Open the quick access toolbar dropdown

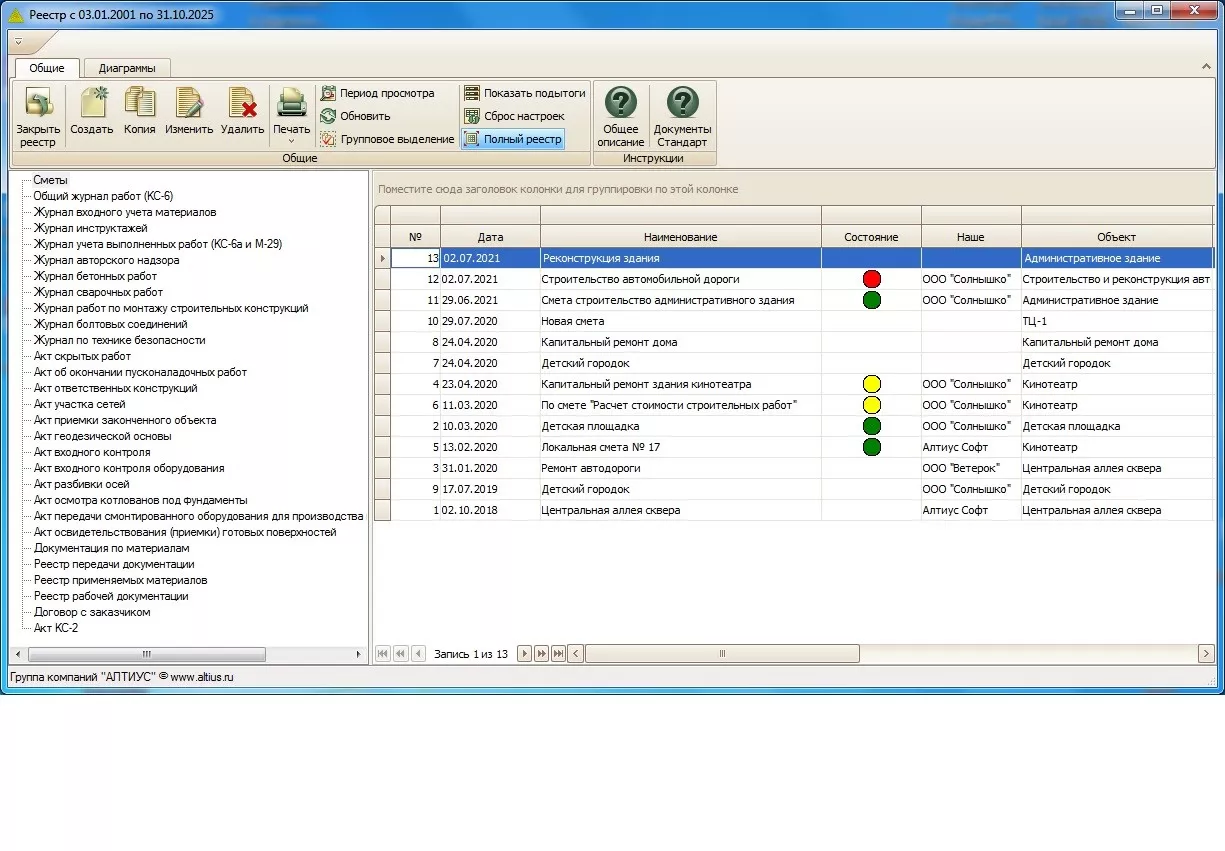[18, 42]
